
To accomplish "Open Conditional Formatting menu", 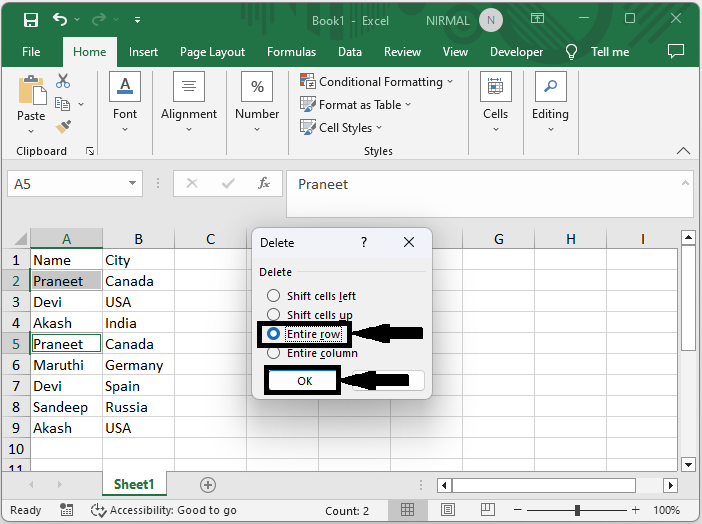I will coord(377,82).
